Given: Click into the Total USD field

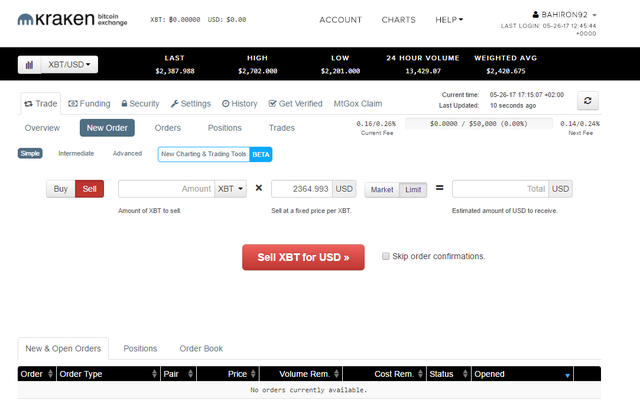Looking at the screenshot, I should [500, 189].
